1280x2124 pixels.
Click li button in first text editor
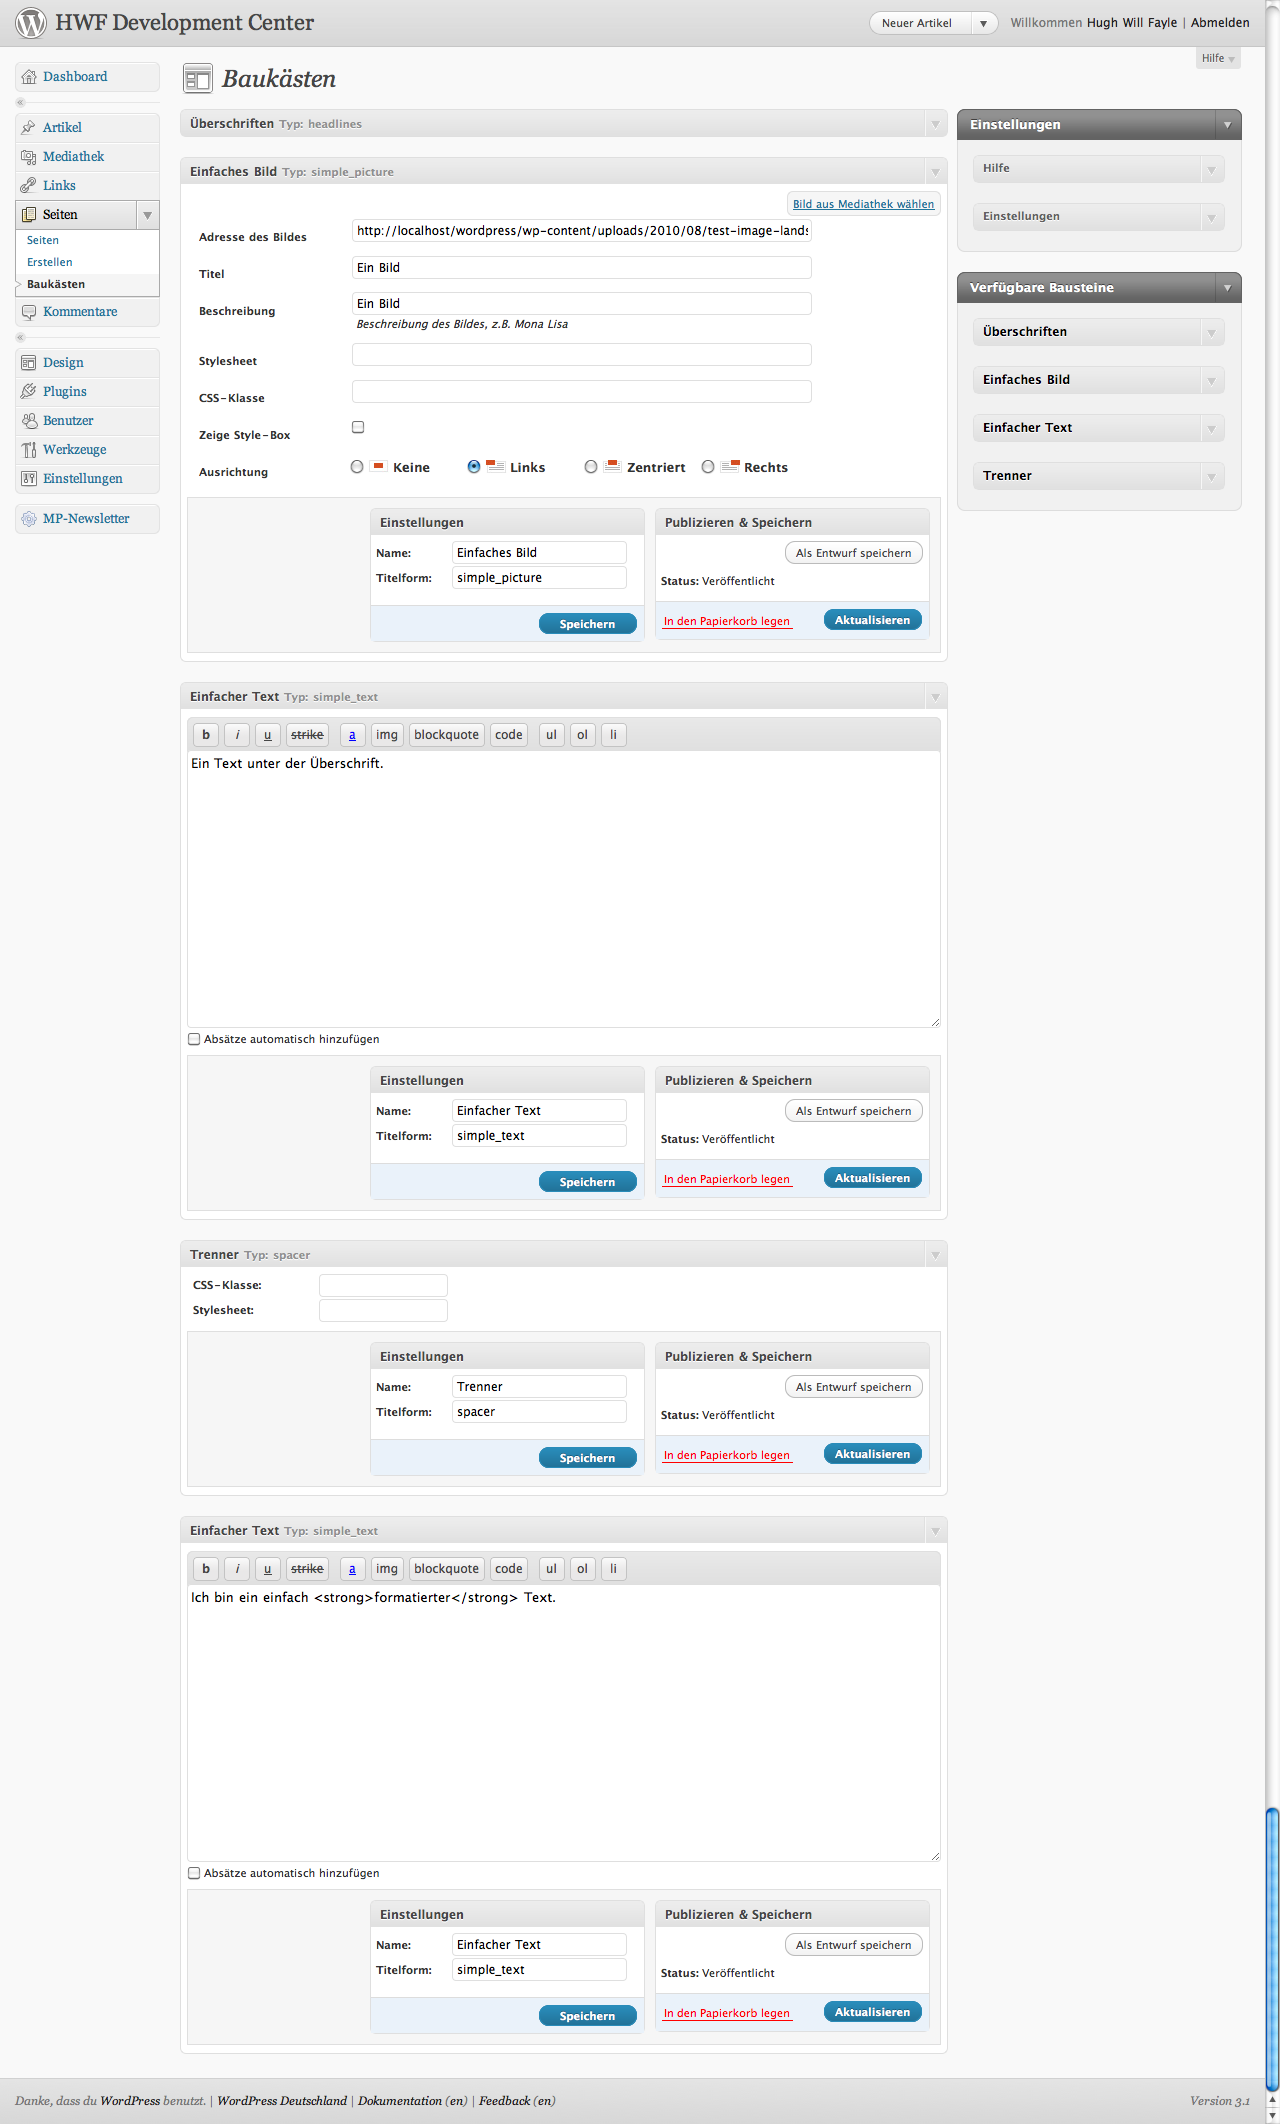click(613, 735)
